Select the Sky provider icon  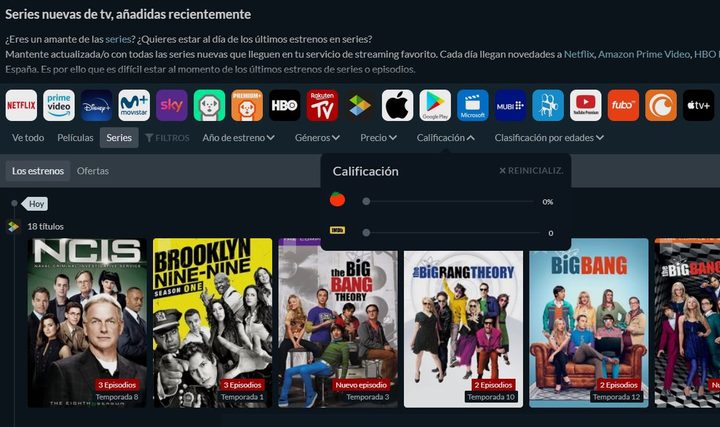pyautogui.click(x=172, y=105)
